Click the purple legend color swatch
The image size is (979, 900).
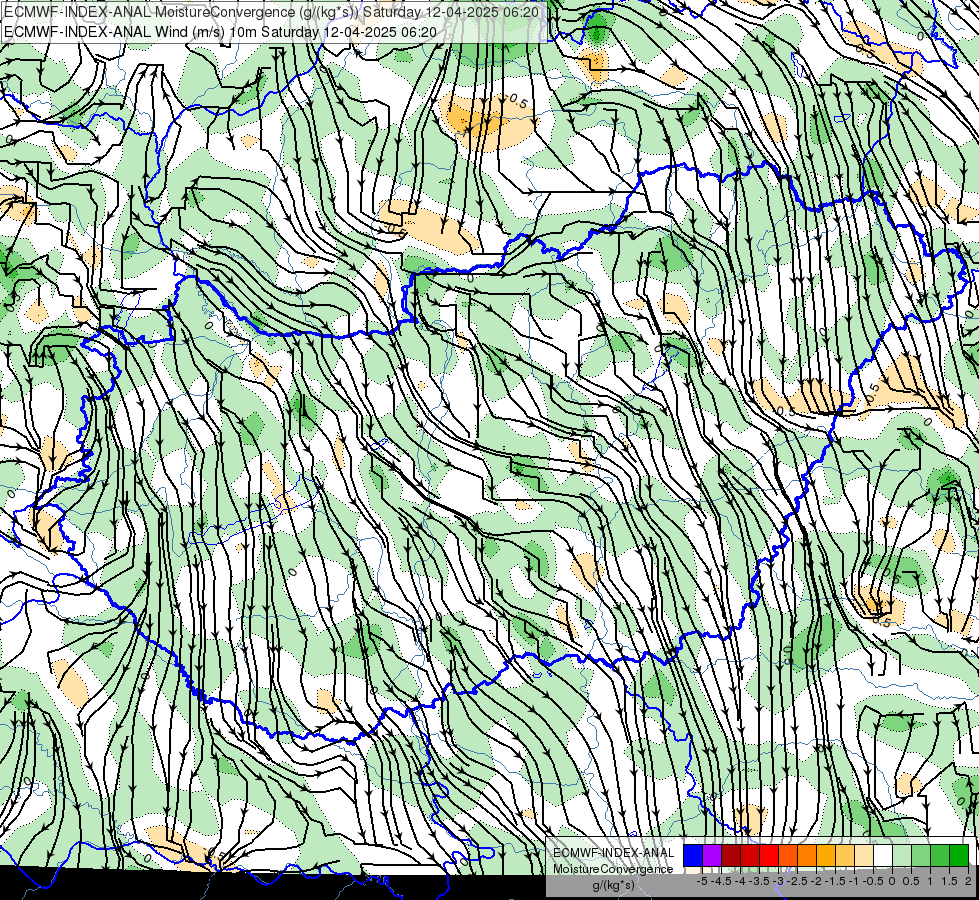tap(712, 856)
